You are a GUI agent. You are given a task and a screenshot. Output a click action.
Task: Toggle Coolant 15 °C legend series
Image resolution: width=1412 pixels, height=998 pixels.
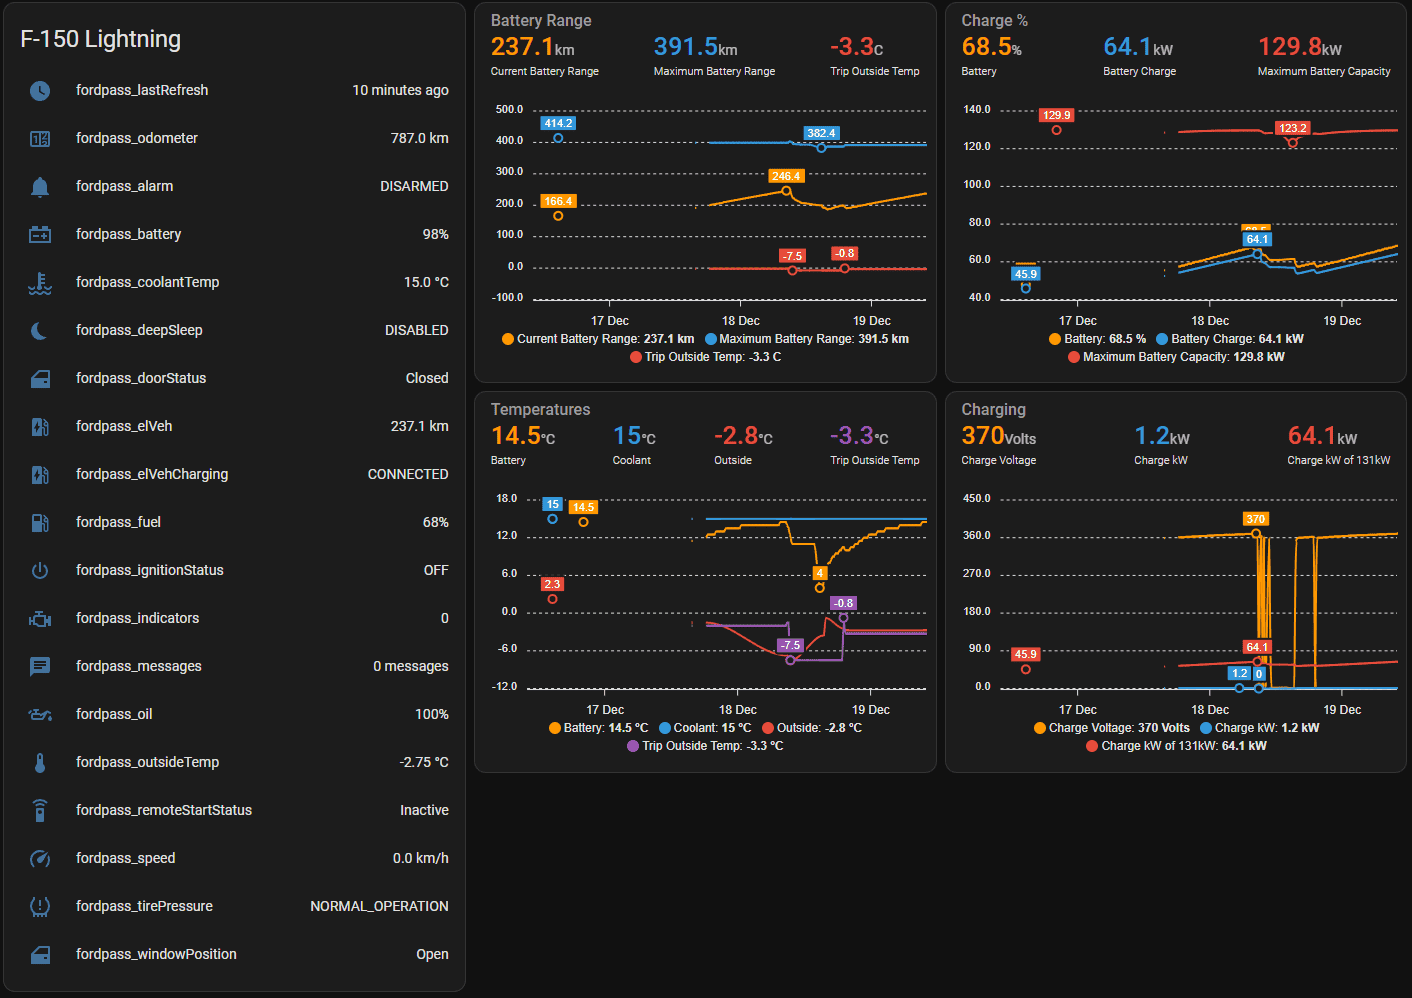coord(705,728)
